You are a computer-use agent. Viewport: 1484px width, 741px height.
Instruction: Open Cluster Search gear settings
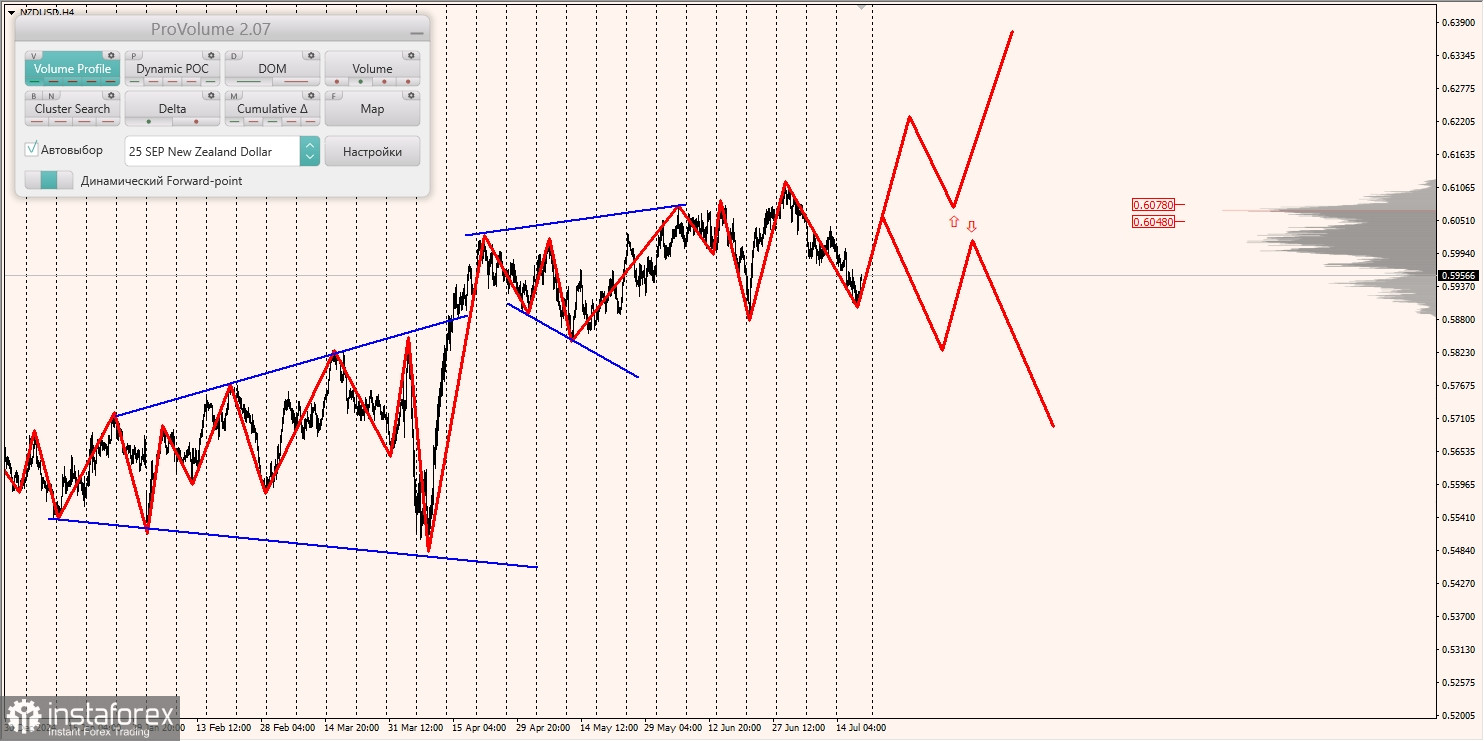click(x=111, y=95)
